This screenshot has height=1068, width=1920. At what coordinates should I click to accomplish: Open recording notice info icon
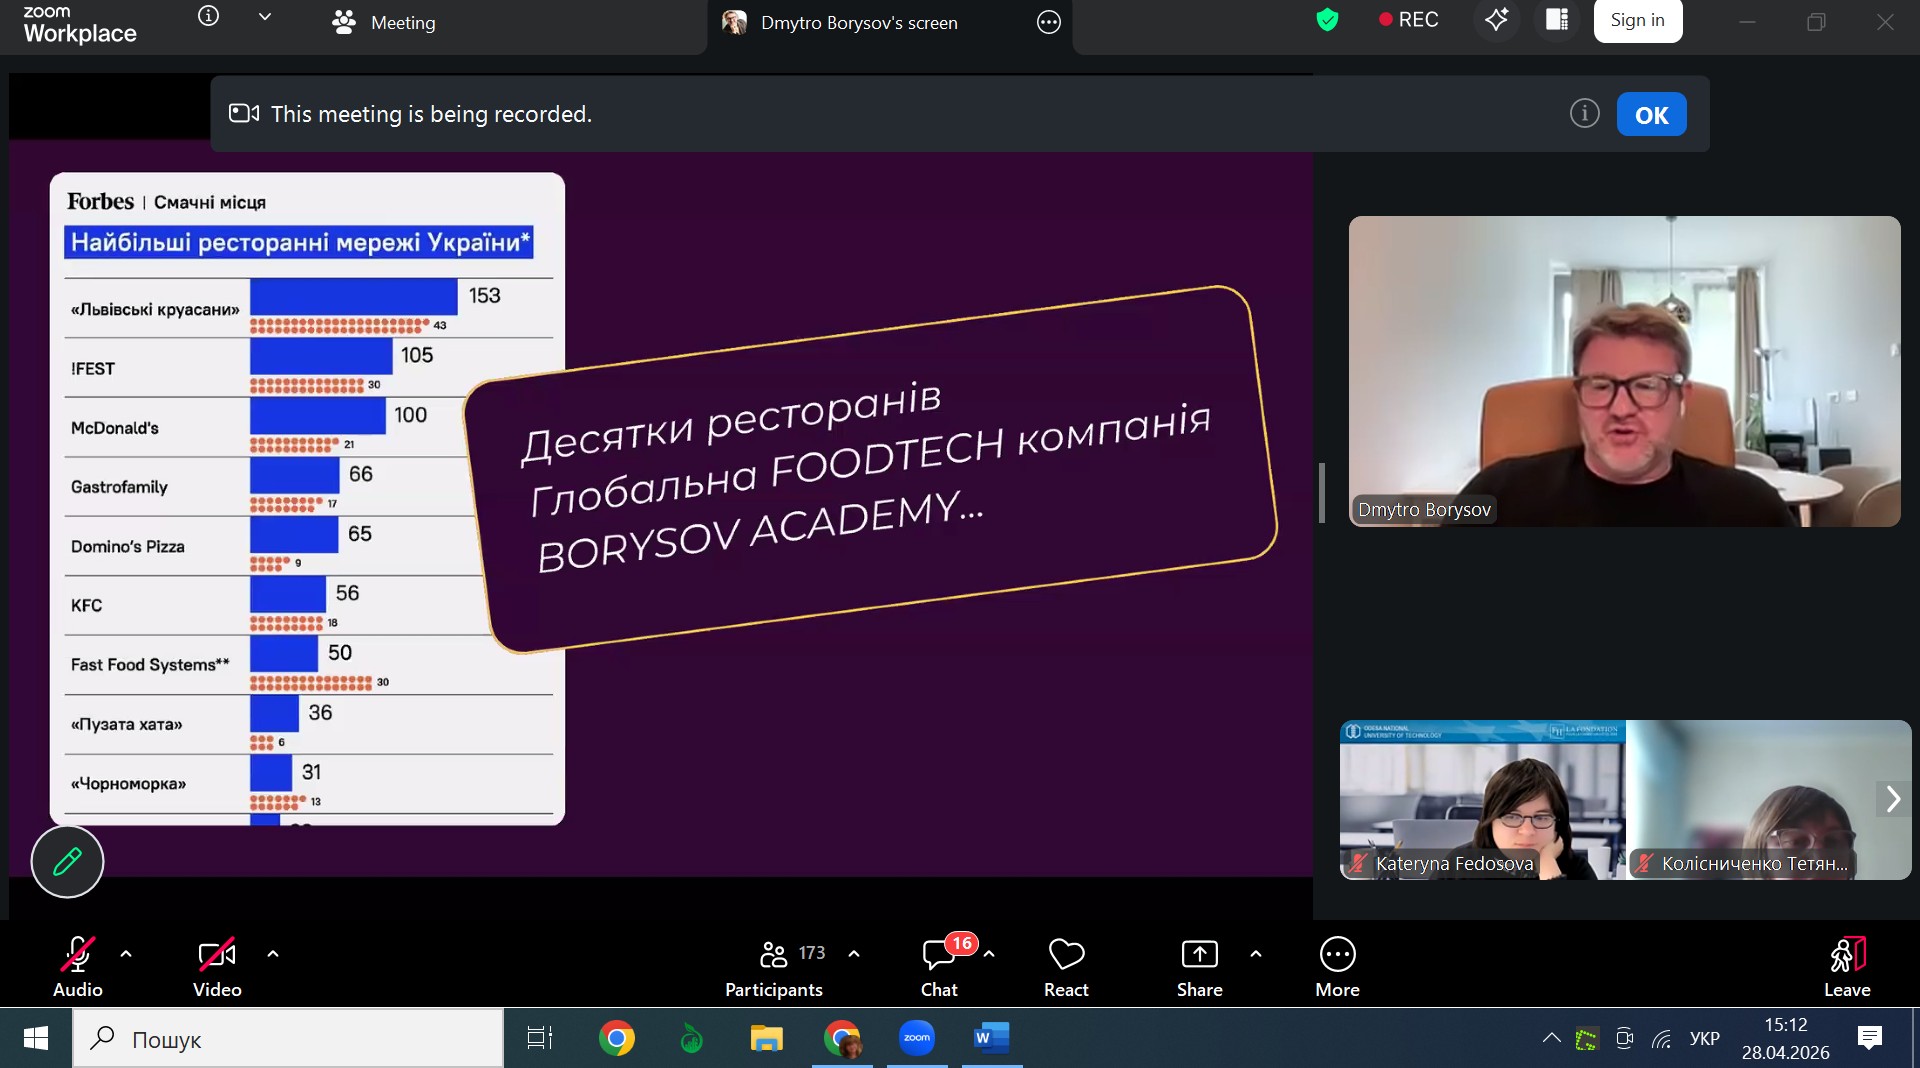(x=1585, y=114)
